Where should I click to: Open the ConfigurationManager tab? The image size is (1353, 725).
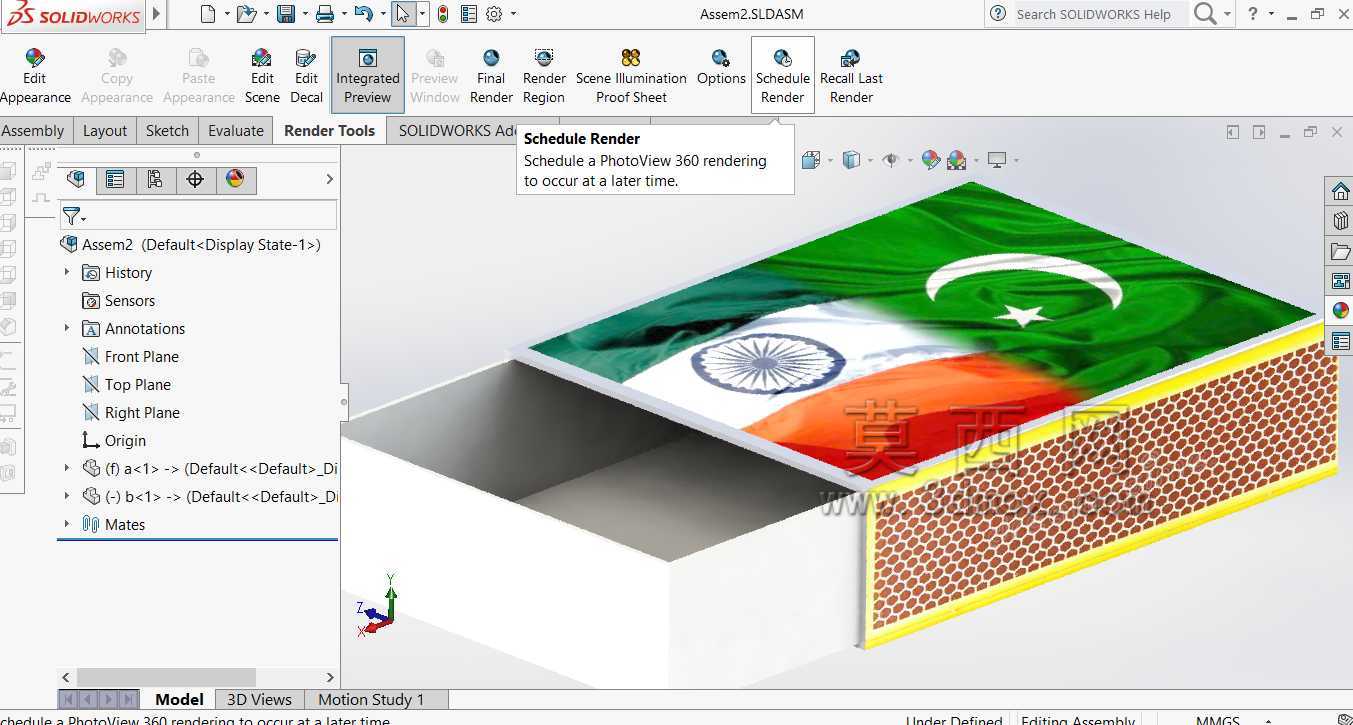155,179
